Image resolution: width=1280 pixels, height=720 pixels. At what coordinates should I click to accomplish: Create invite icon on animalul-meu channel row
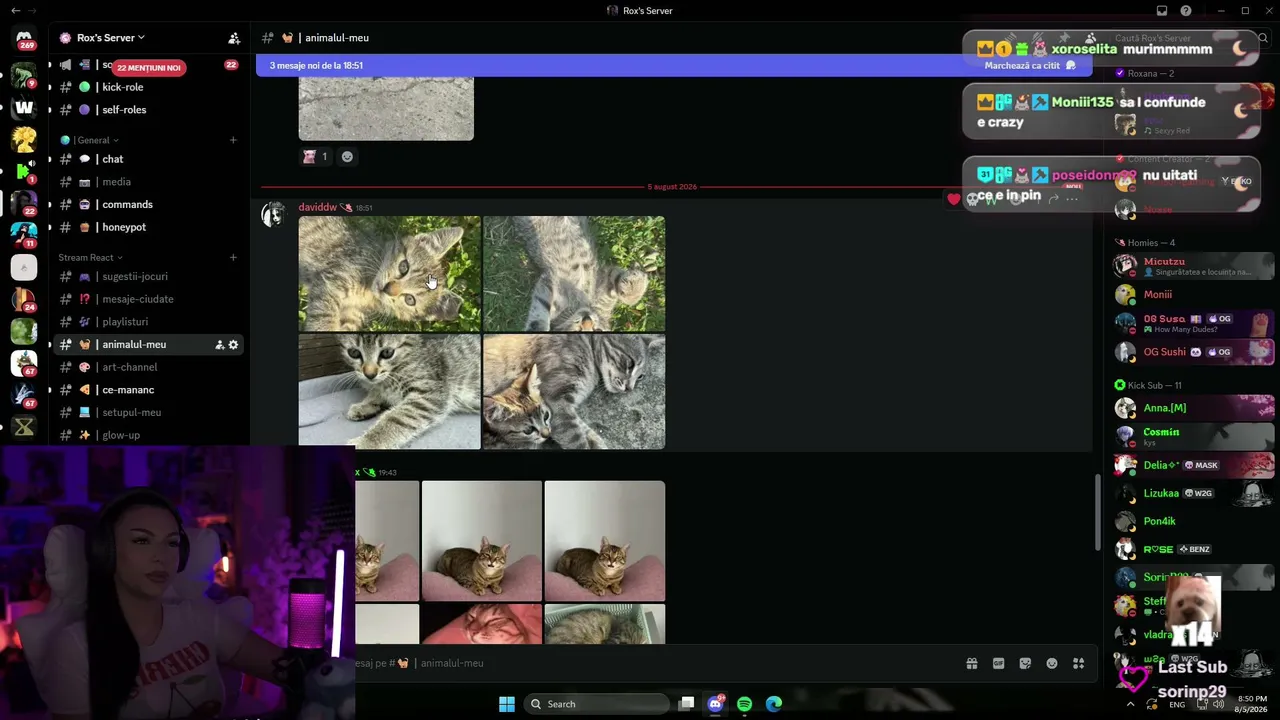(x=219, y=345)
